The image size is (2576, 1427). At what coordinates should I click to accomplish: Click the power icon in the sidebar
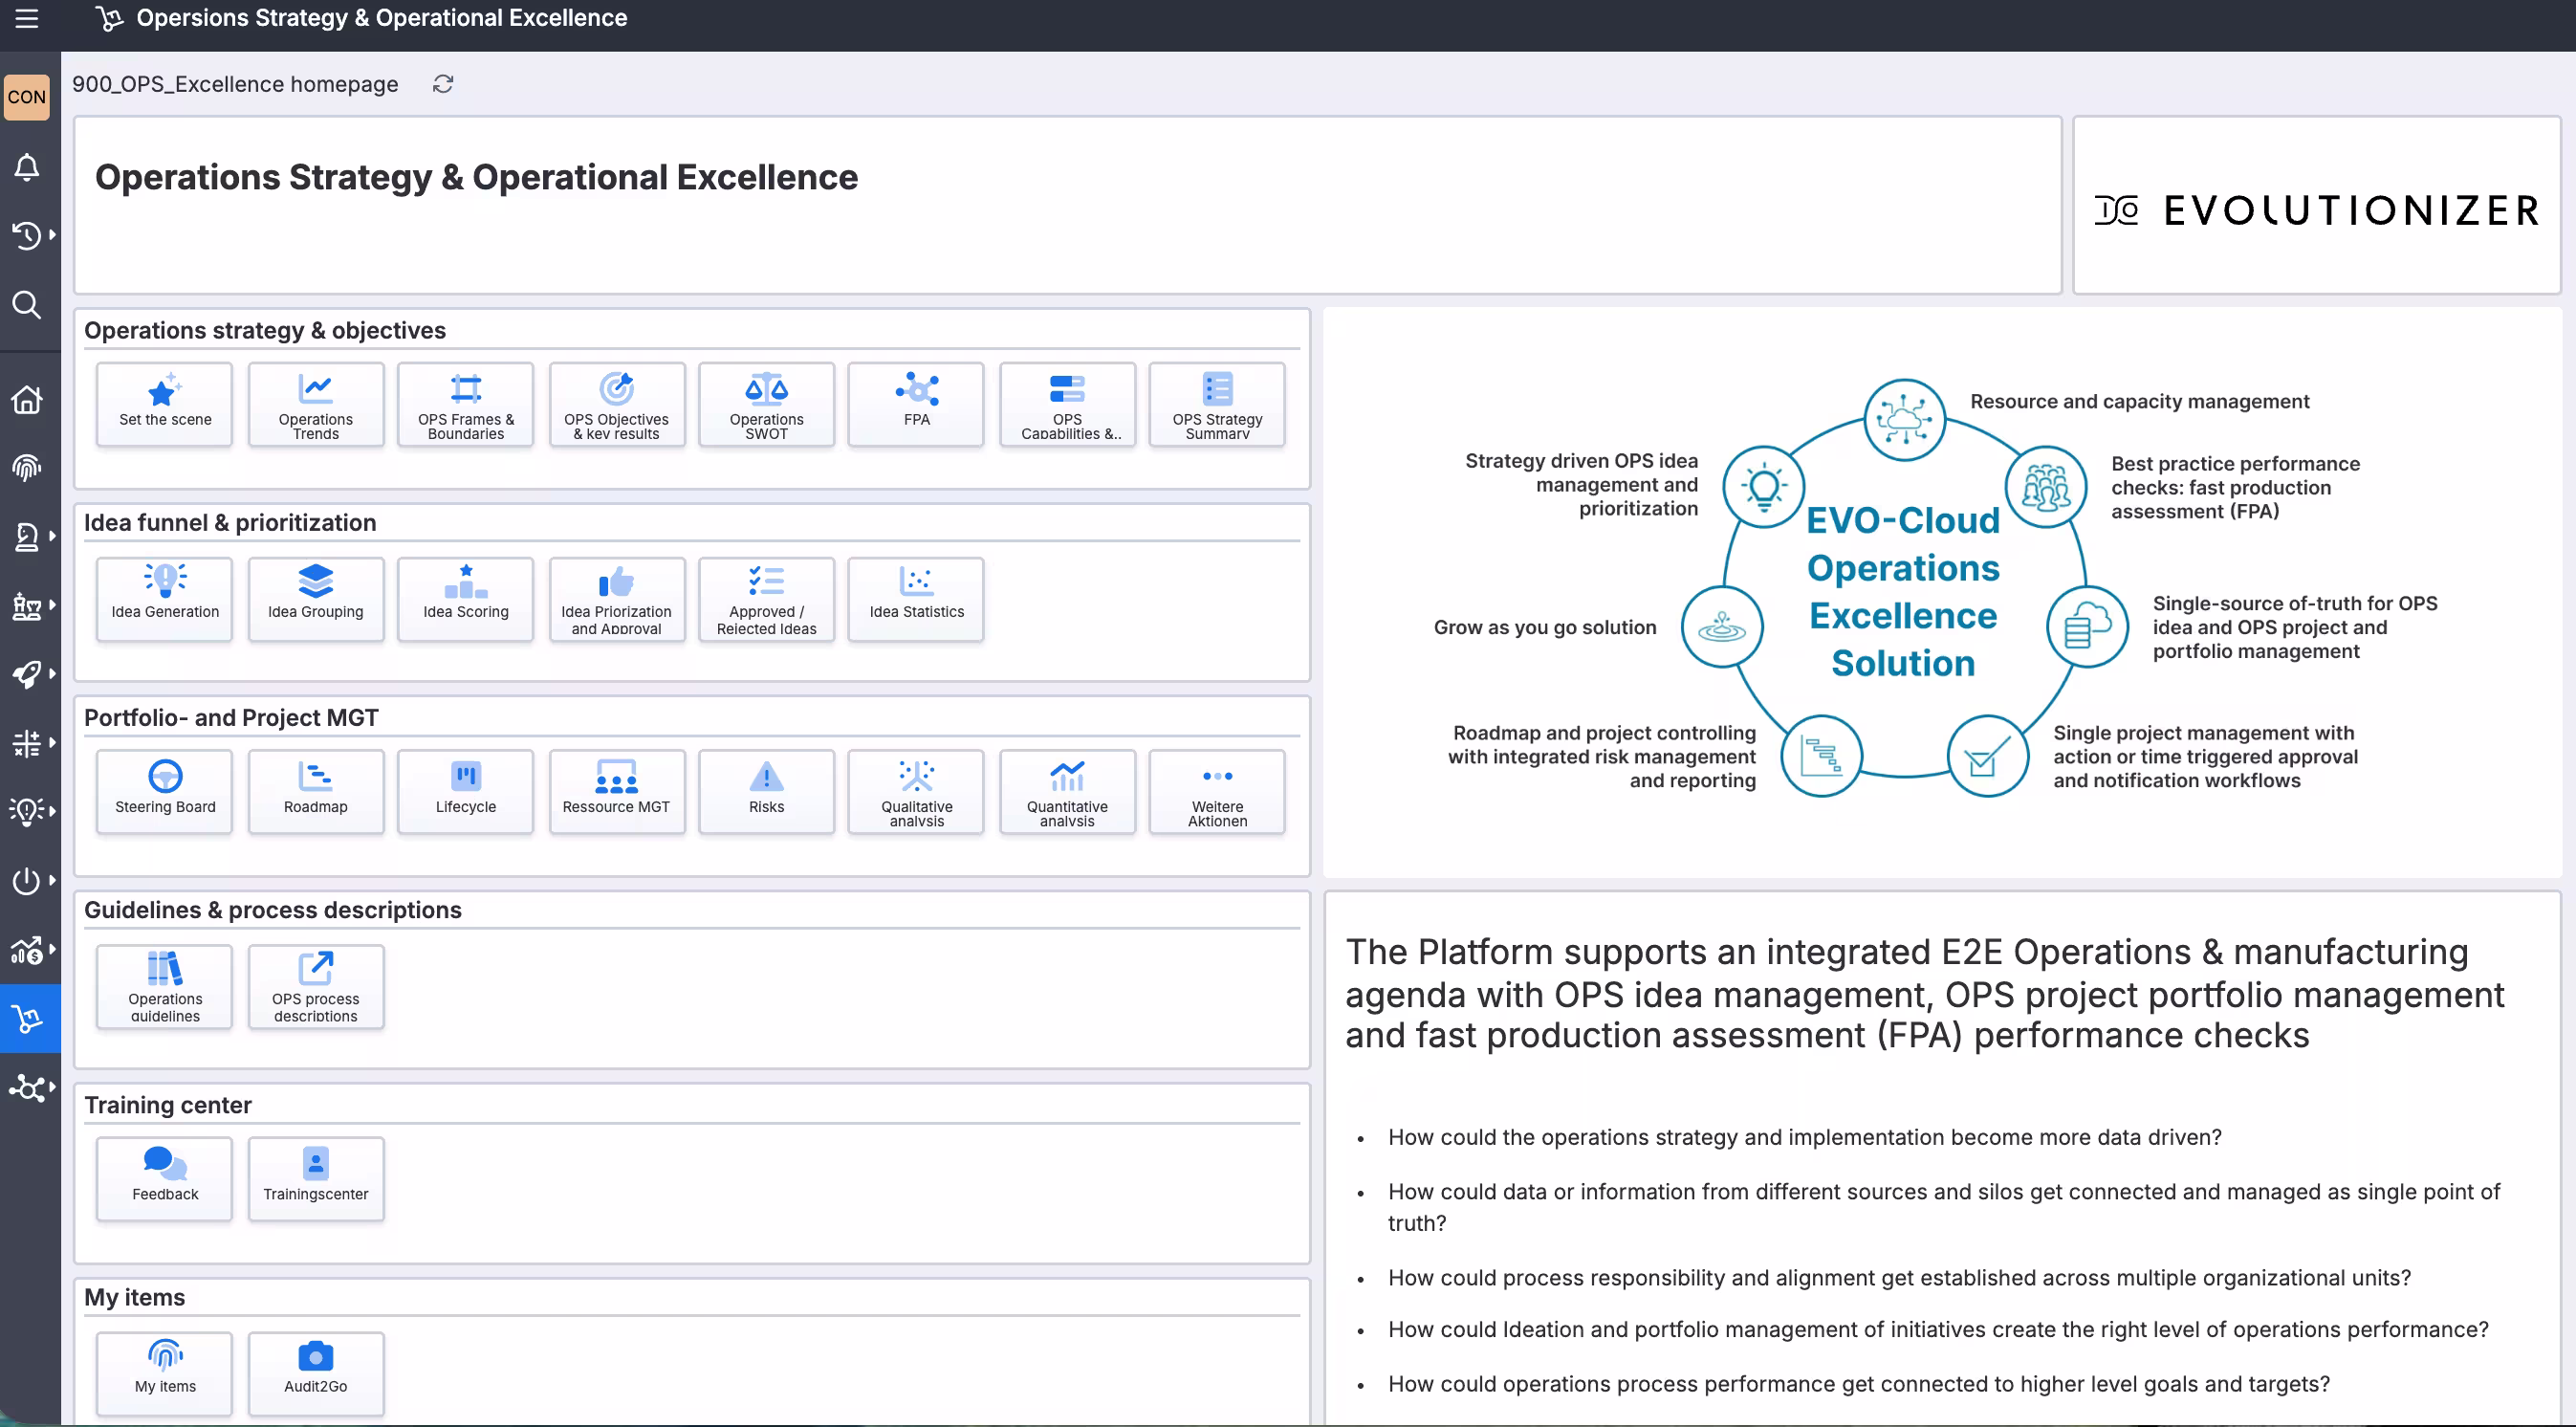click(x=27, y=880)
